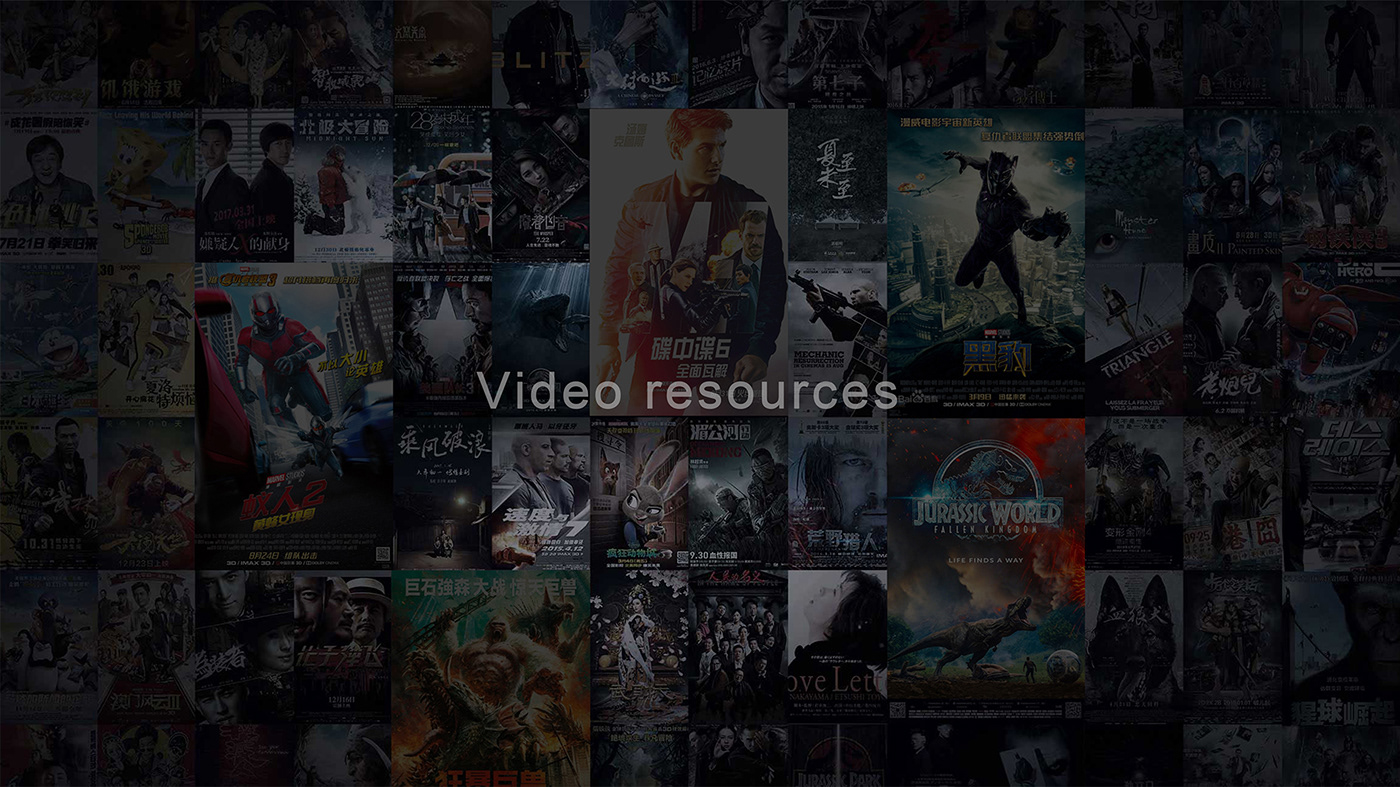This screenshot has width=1400, height=787.
Task: Open the 蚁人2 Ant-Man poster
Action: tap(293, 415)
